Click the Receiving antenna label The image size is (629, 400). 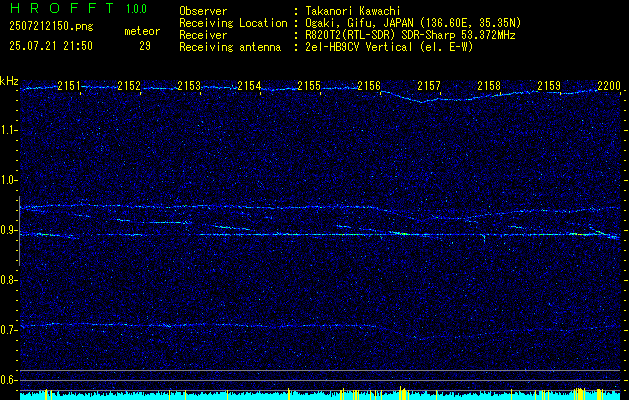coord(230,47)
